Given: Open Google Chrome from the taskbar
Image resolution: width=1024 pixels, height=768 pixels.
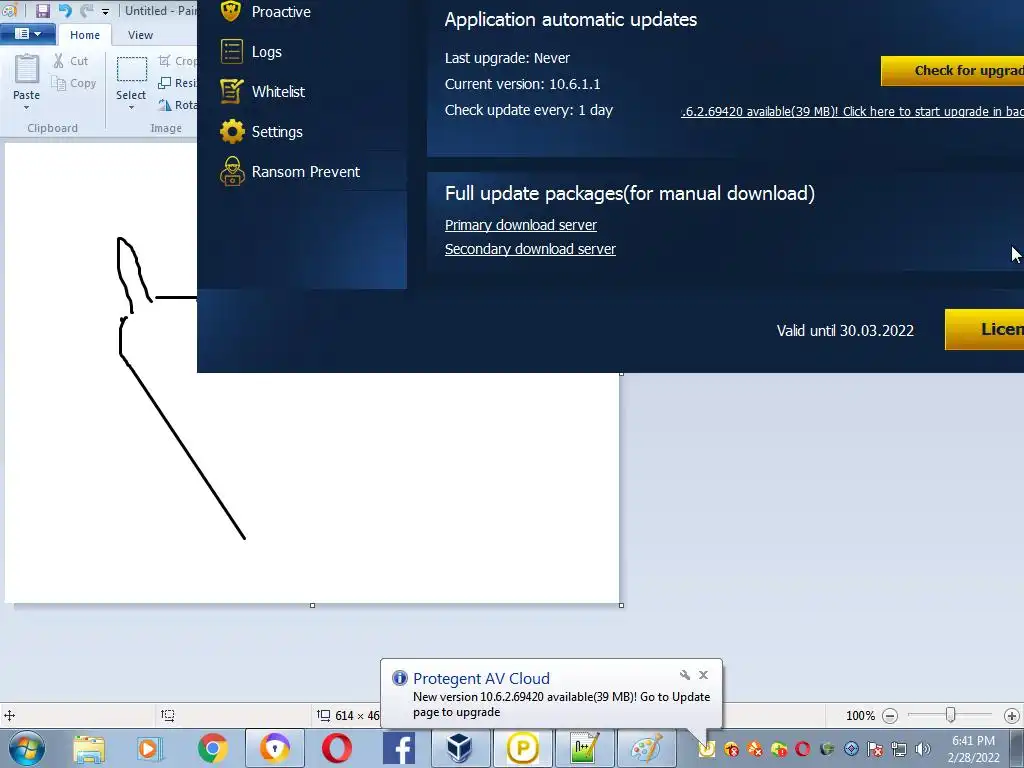Looking at the screenshot, I should (x=212, y=748).
